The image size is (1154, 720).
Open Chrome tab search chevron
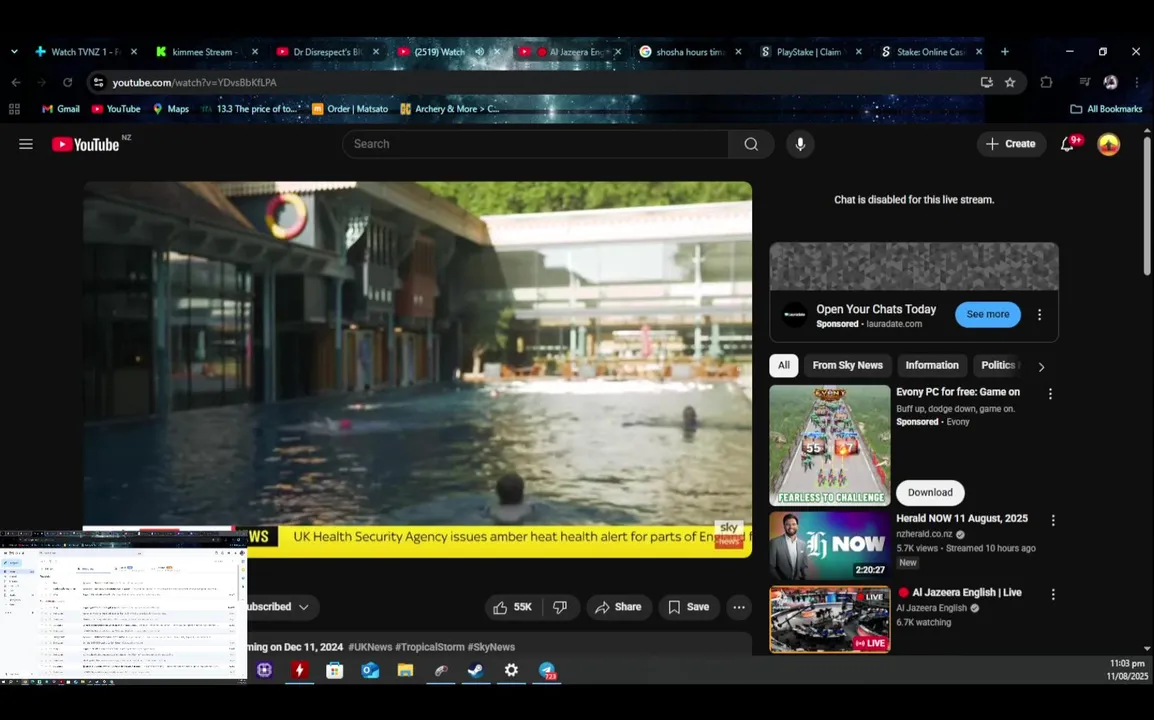[x=14, y=52]
